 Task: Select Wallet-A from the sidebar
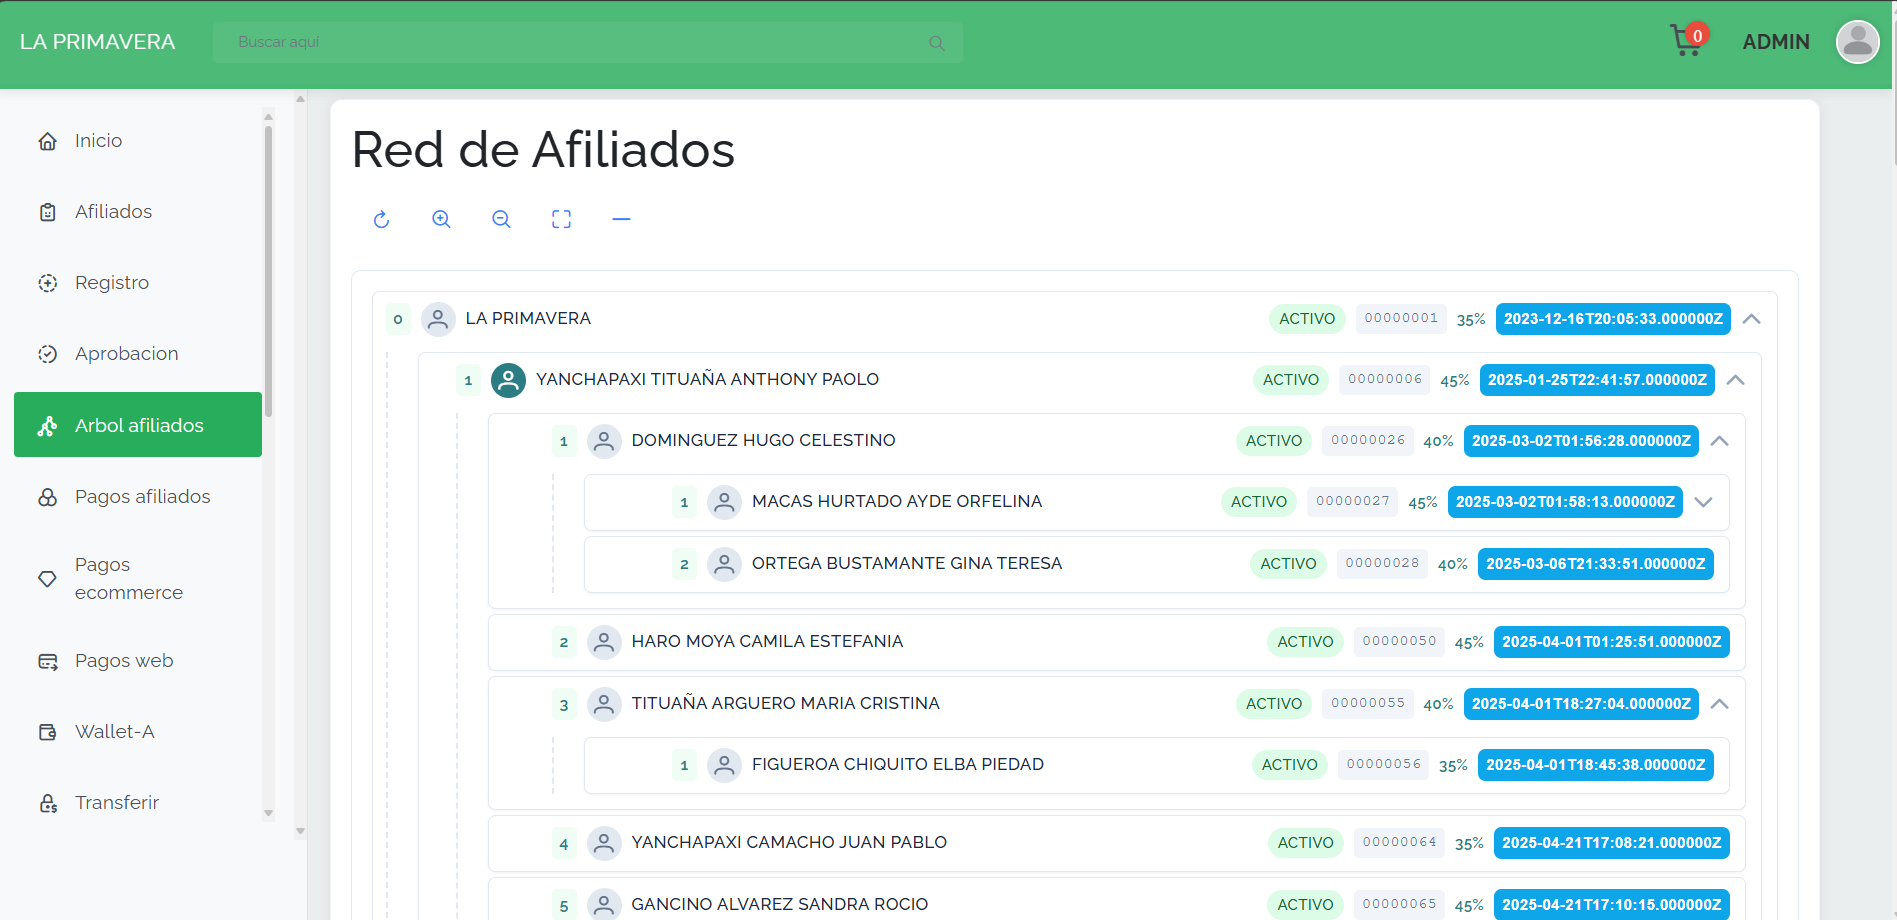pyautogui.click(x=114, y=732)
